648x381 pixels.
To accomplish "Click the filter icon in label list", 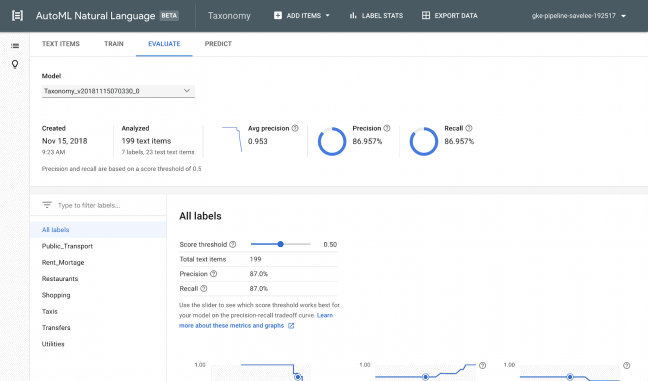I will pos(47,205).
